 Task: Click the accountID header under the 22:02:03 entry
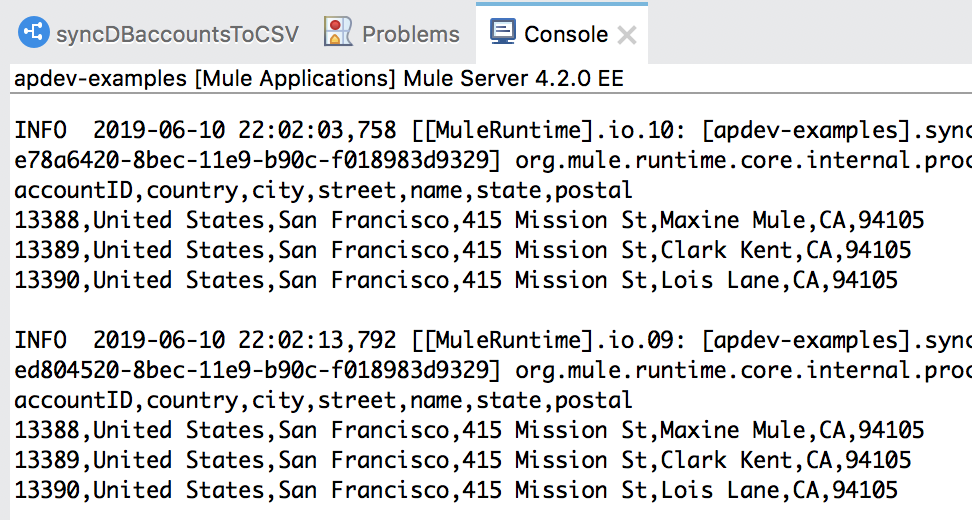click(323, 190)
